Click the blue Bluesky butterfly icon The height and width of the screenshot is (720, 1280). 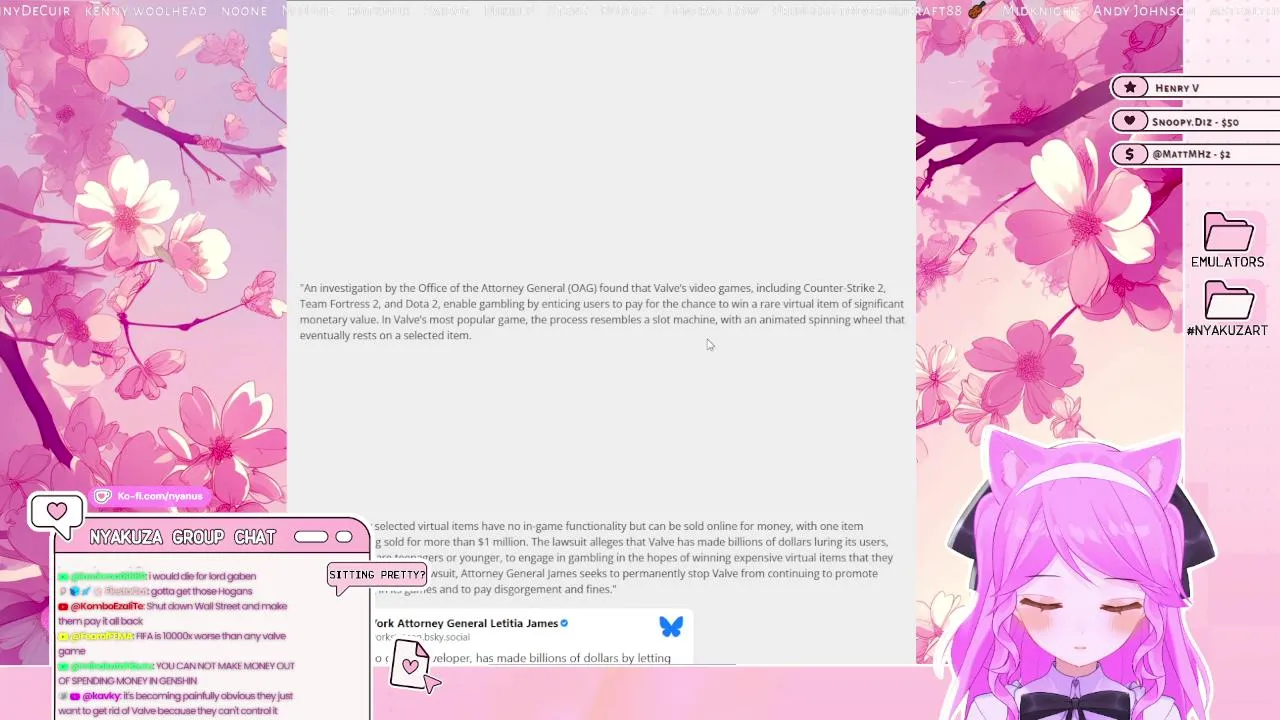click(x=671, y=626)
